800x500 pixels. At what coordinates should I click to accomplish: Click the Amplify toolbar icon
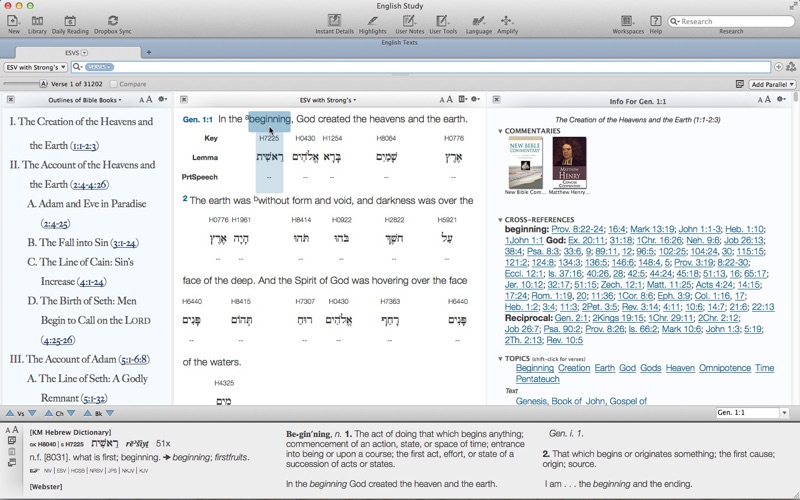pos(507,20)
